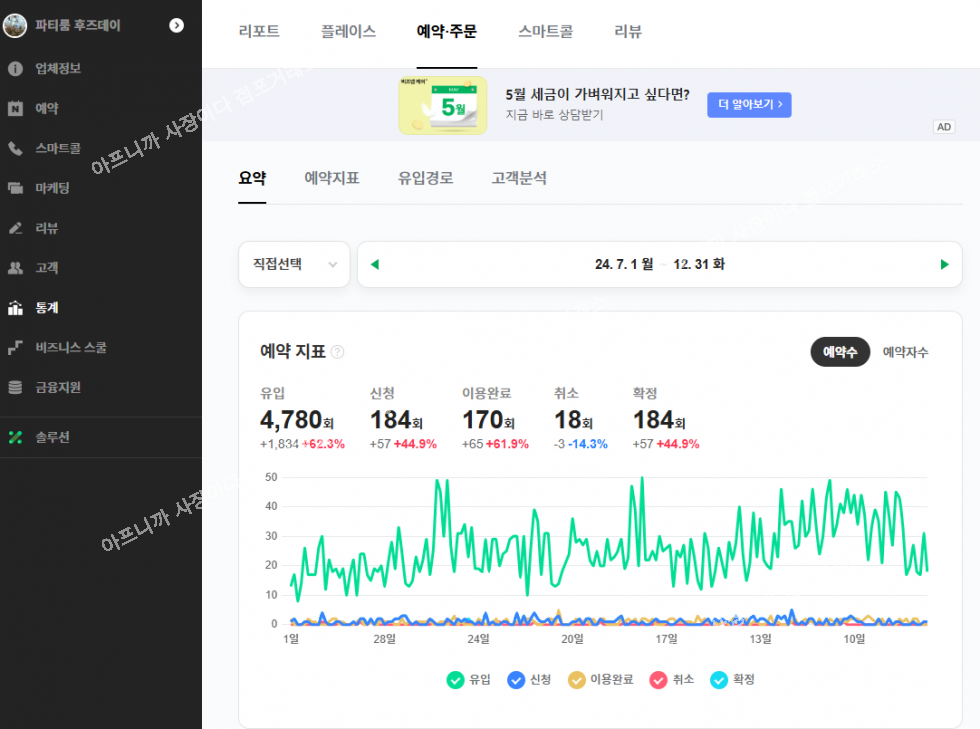980x729 pixels.
Task: Open the 직접선택 period dropdown
Action: pyautogui.click(x=294, y=265)
